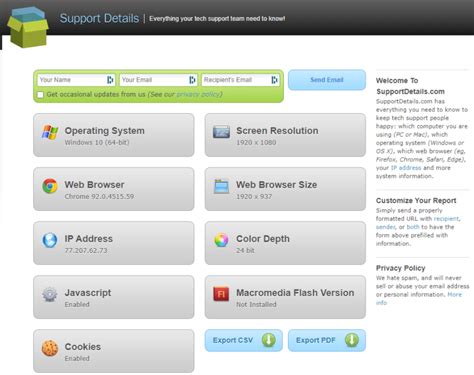The image size is (474, 375).
Task: Click the Macromedia Flash Version icon
Action: click(x=221, y=294)
